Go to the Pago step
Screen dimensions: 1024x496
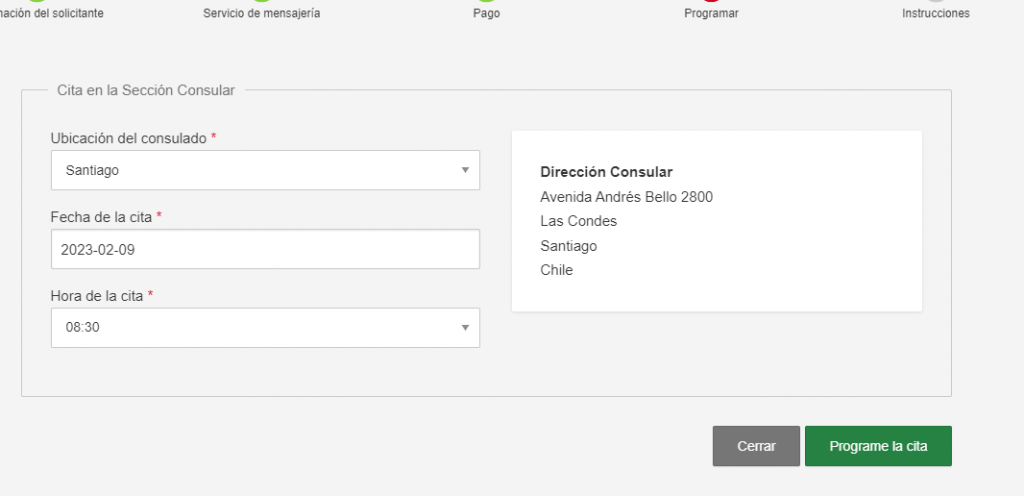pyautogui.click(x=487, y=13)
